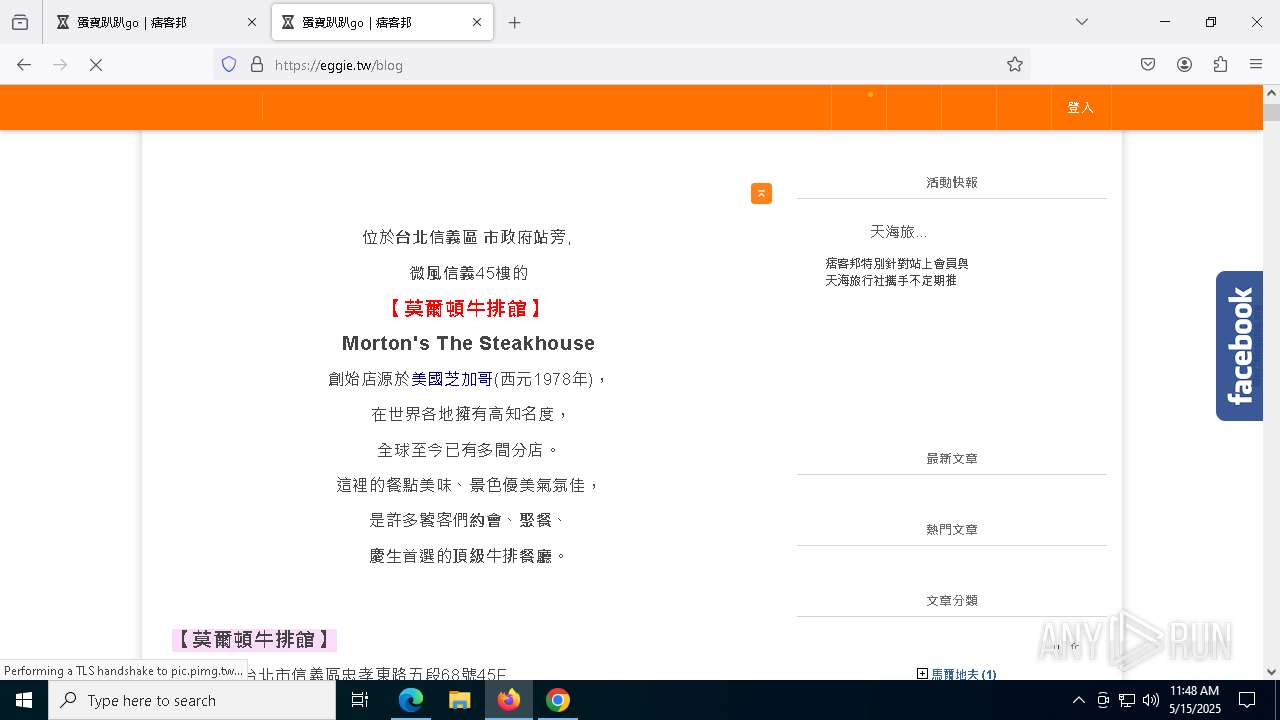This screenshot has height=720, width=1280.
Task: Show hidden tray icons chevron
Action: tap(1078, 700)
